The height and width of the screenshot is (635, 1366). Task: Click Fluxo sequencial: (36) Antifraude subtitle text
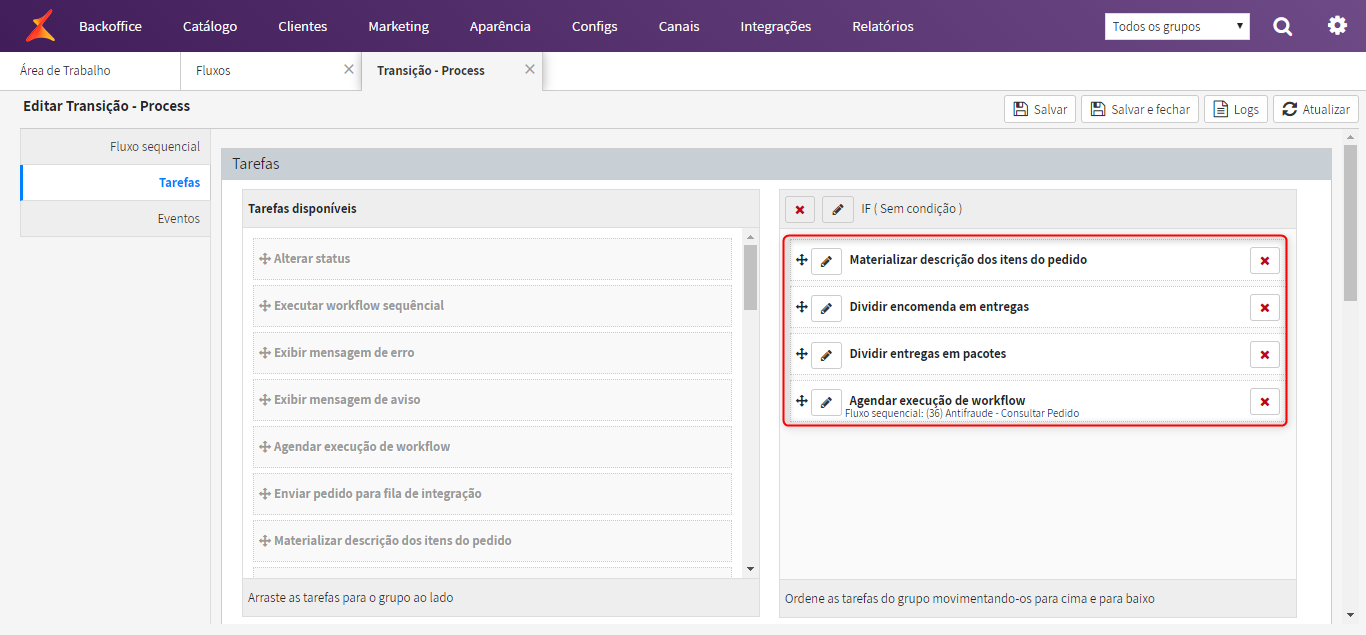click(962, 414)
